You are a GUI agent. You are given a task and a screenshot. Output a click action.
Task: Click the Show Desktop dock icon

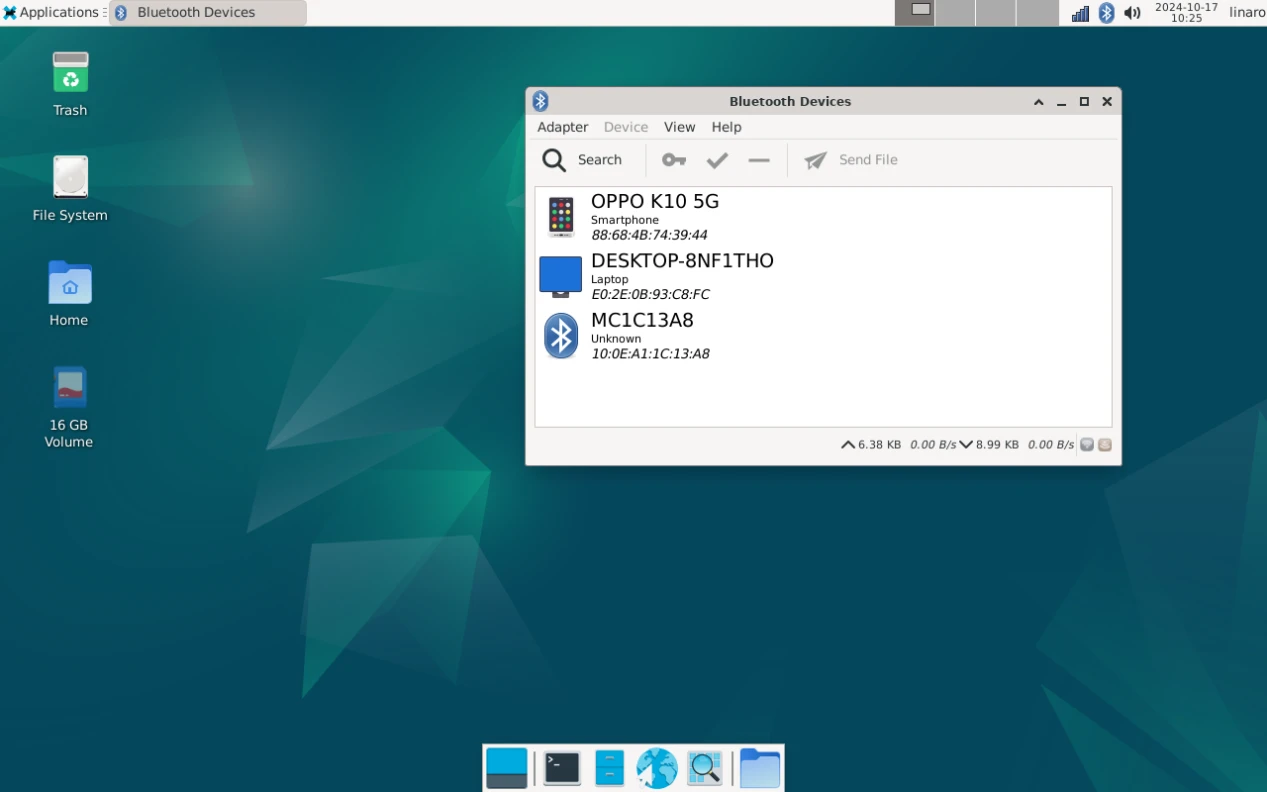[x=507, y=768]
